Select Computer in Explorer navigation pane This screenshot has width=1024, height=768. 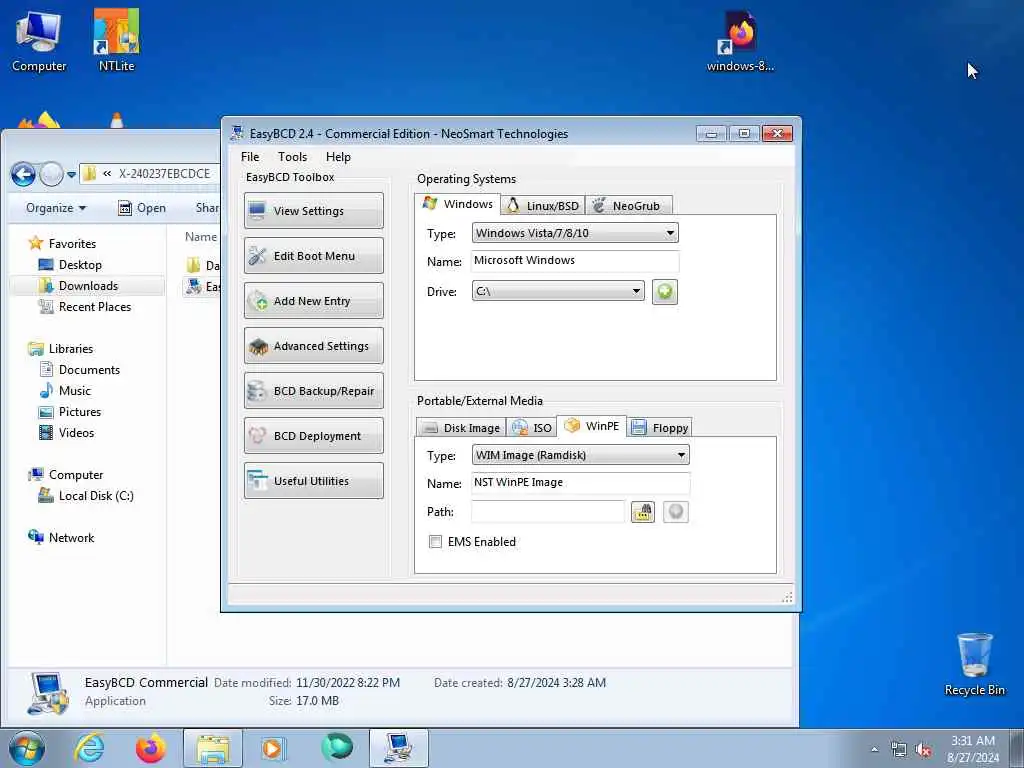pos(65,475)
